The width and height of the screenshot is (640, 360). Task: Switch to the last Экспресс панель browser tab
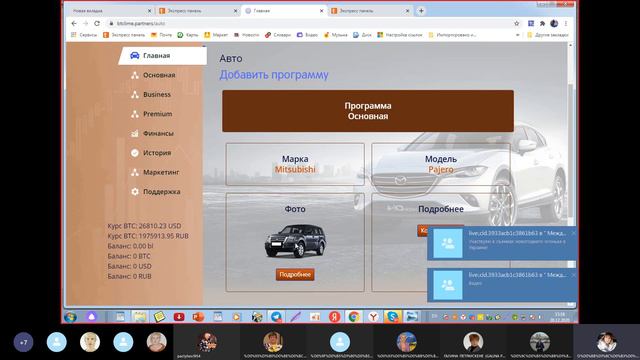pyautogui.click(x=370, y=11)
